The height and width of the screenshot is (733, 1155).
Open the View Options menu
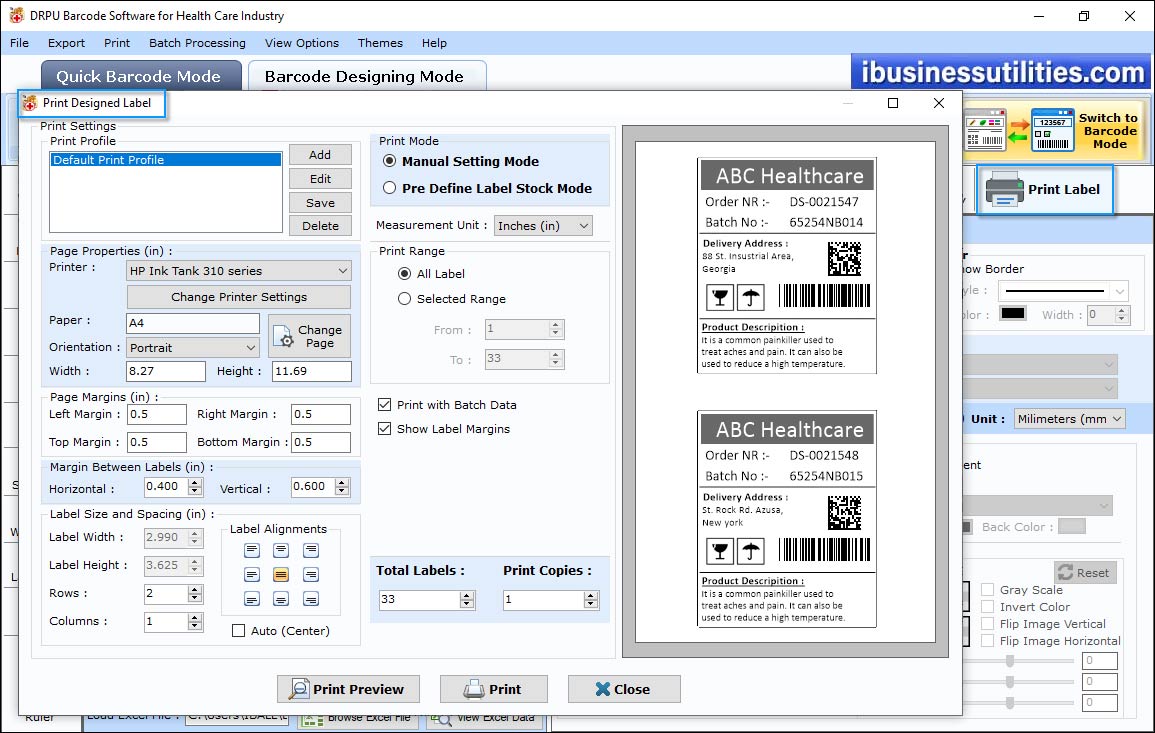tap(302, 43)
